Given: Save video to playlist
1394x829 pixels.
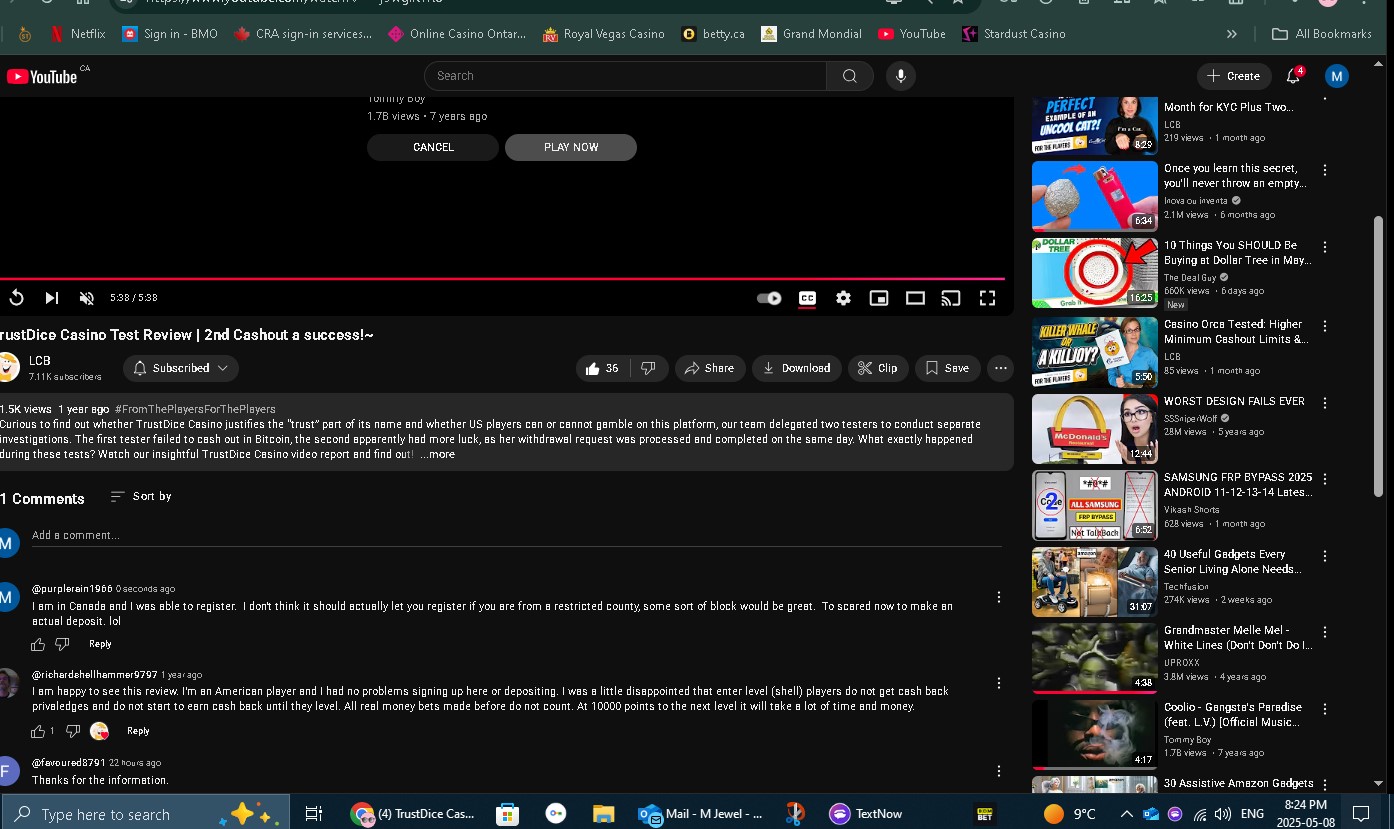Looking at the screenshot, I should (x=947, y=368).
